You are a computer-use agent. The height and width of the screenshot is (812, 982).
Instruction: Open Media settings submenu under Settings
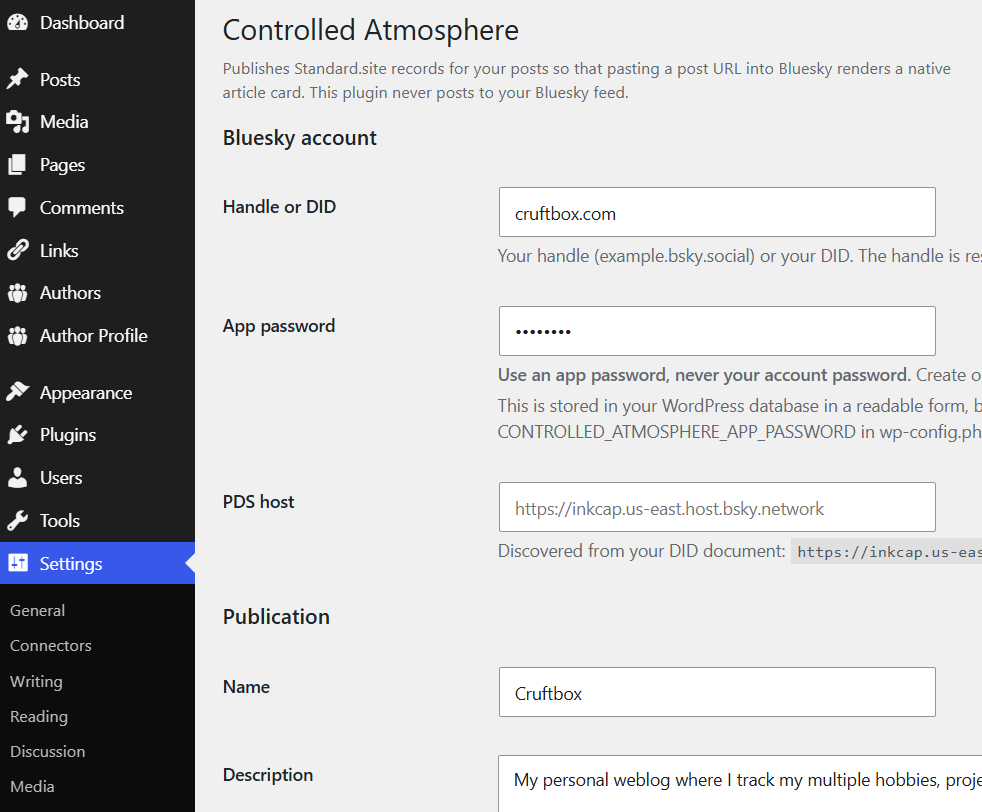(32, 786)
